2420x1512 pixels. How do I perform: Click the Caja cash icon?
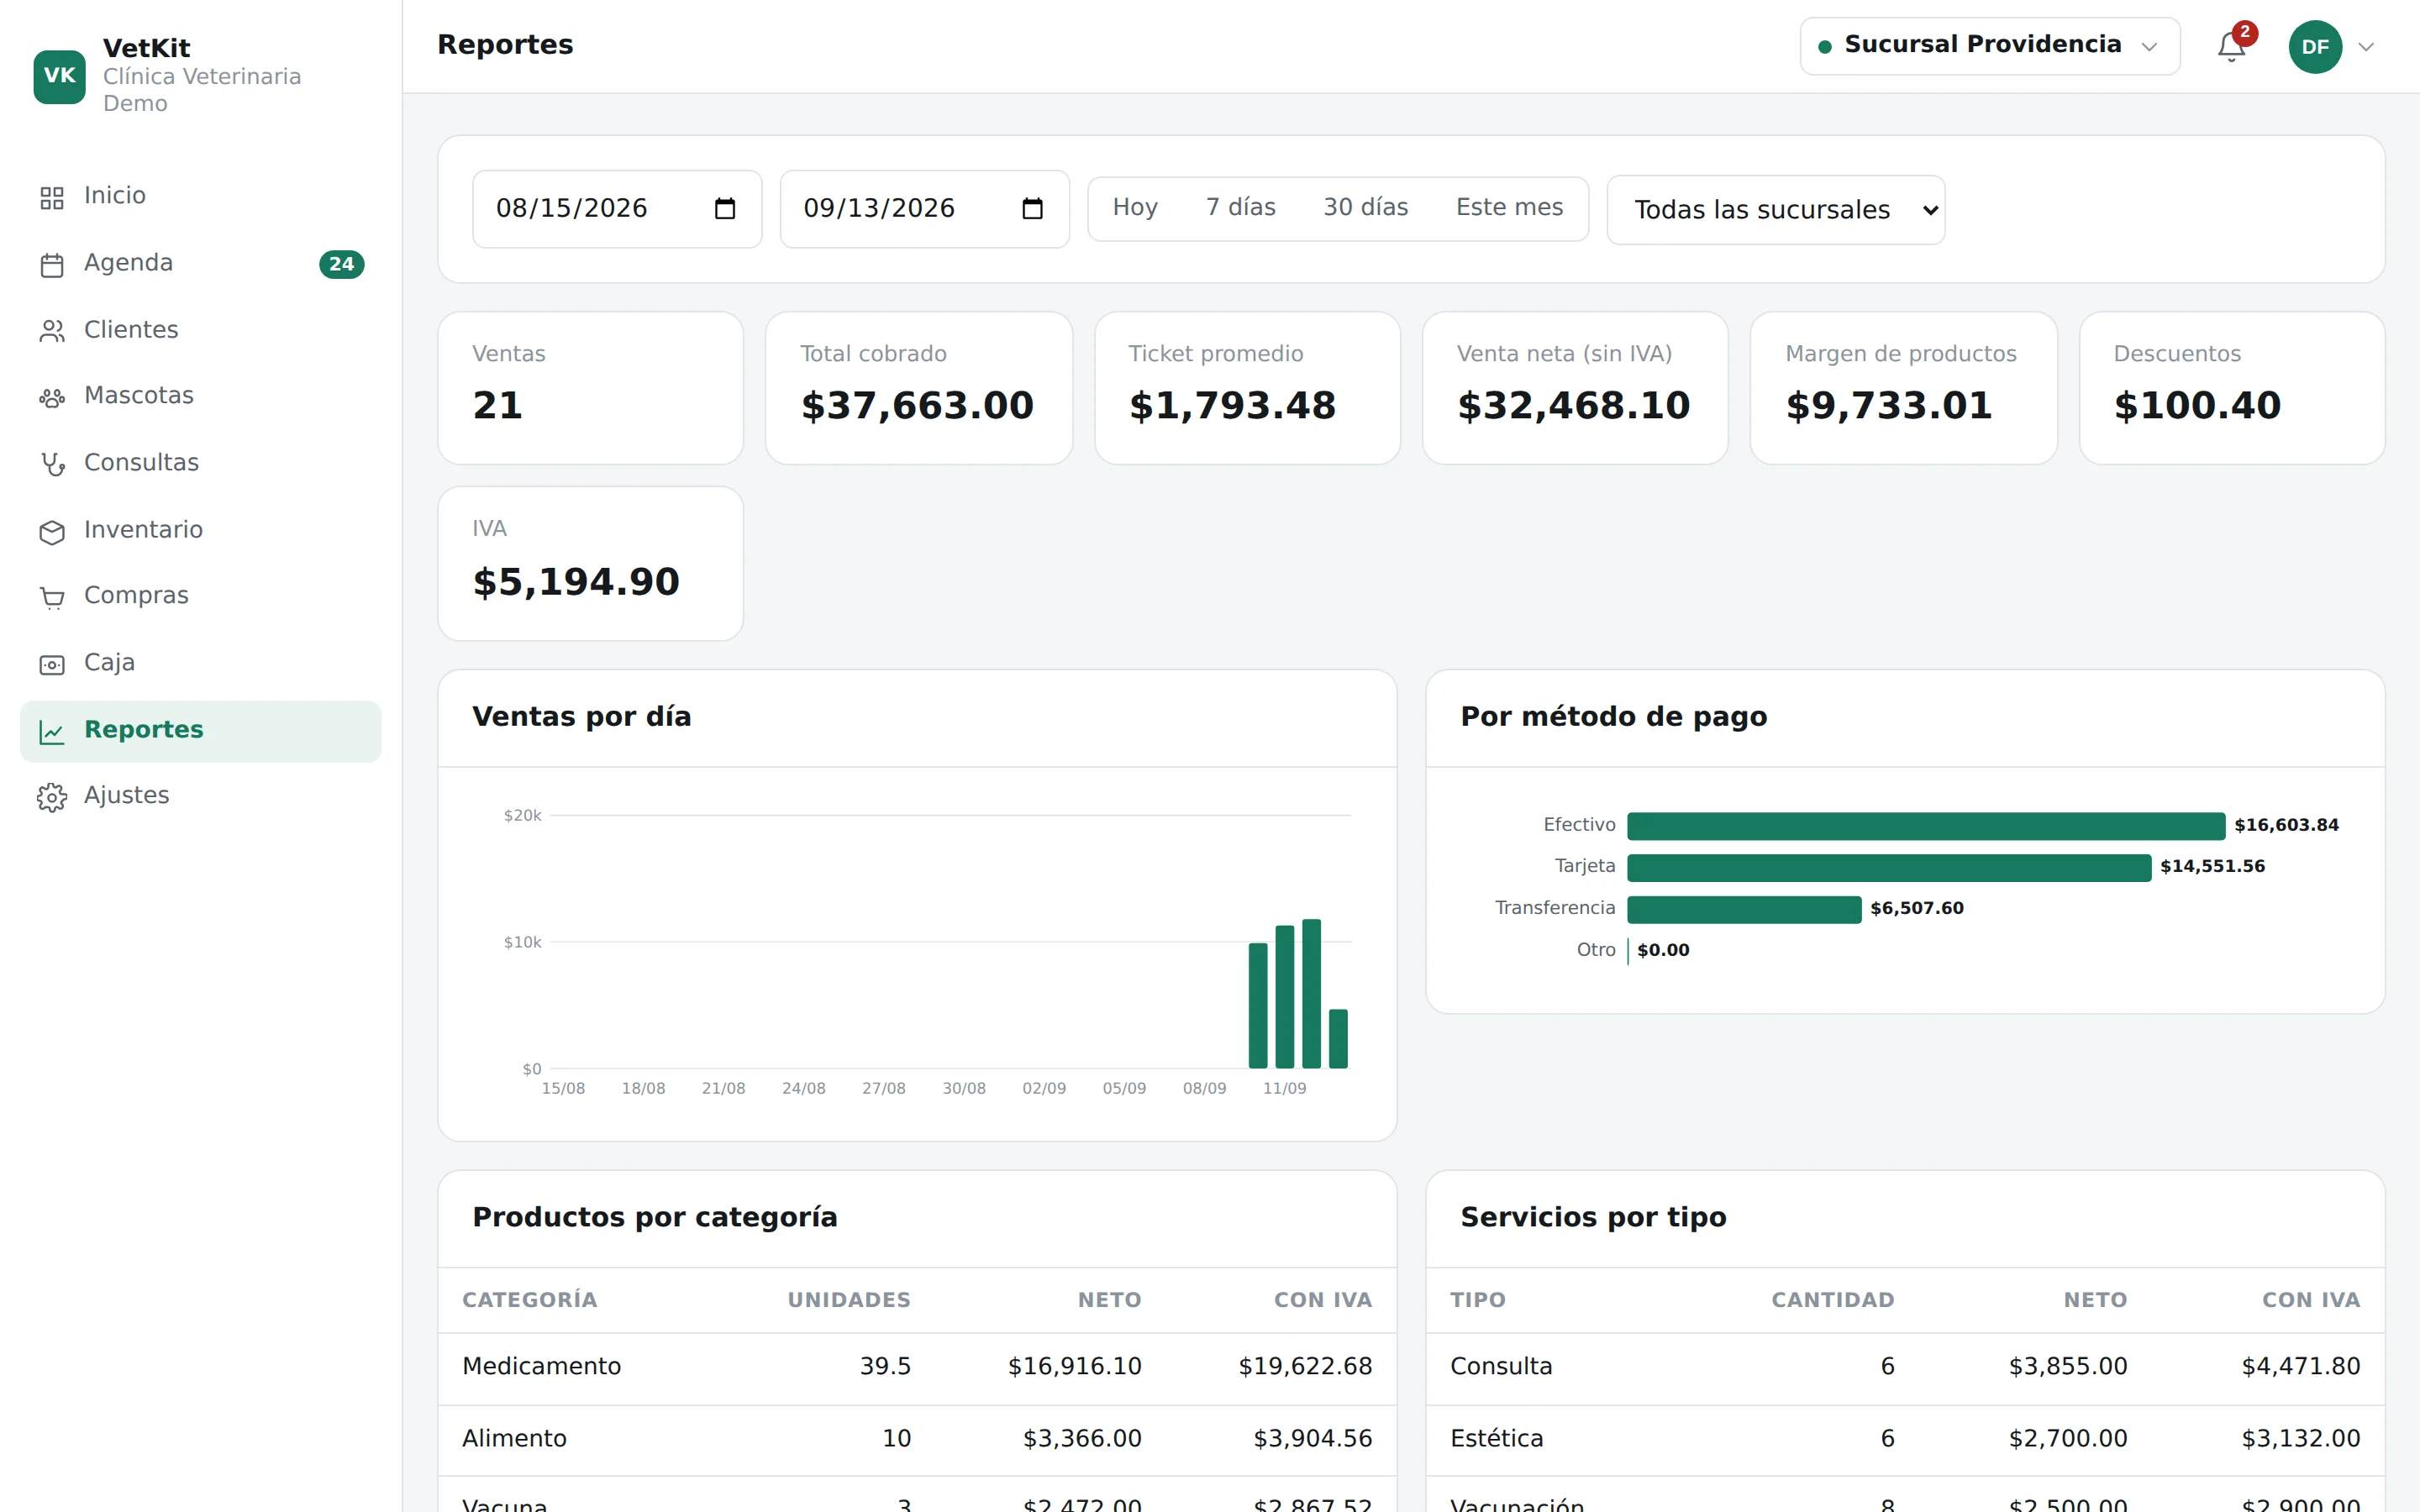click(52, 664)
